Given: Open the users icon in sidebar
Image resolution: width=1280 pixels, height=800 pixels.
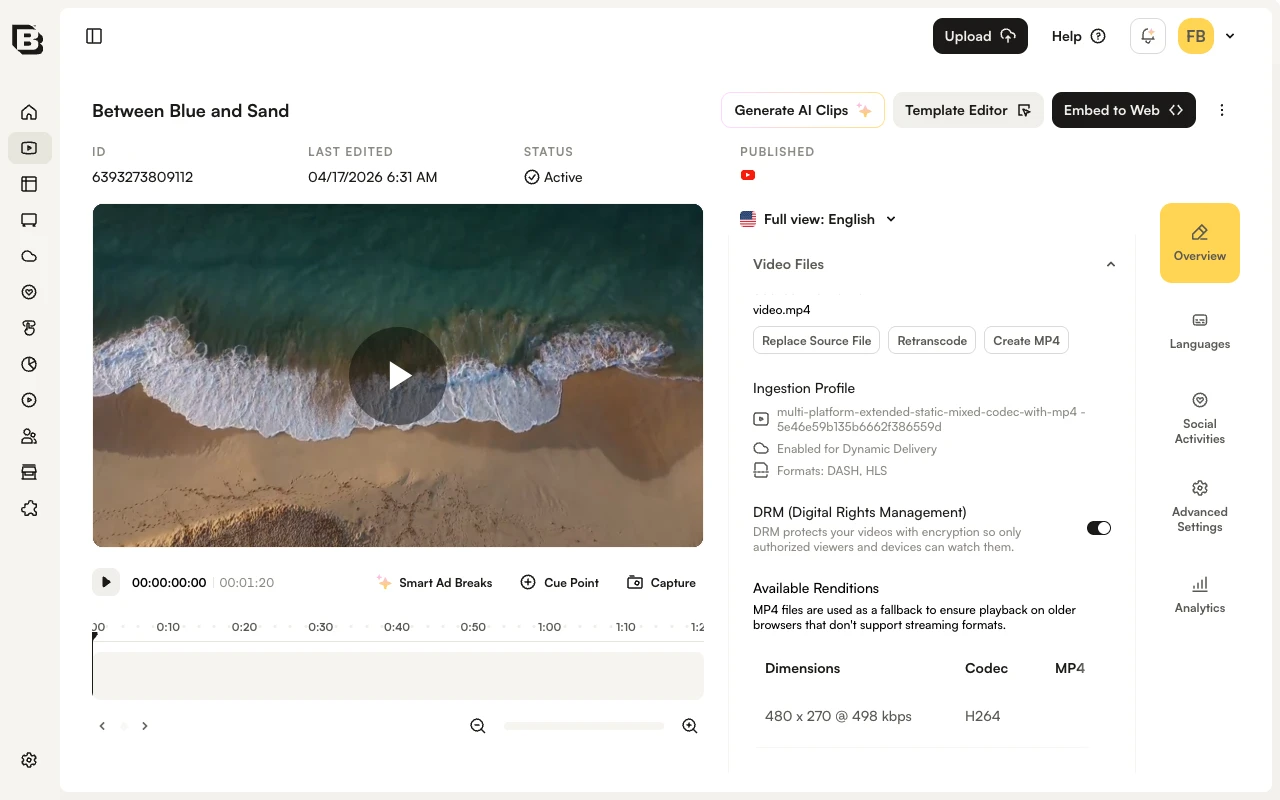Looking at the screenshot, I should (29, 436).
